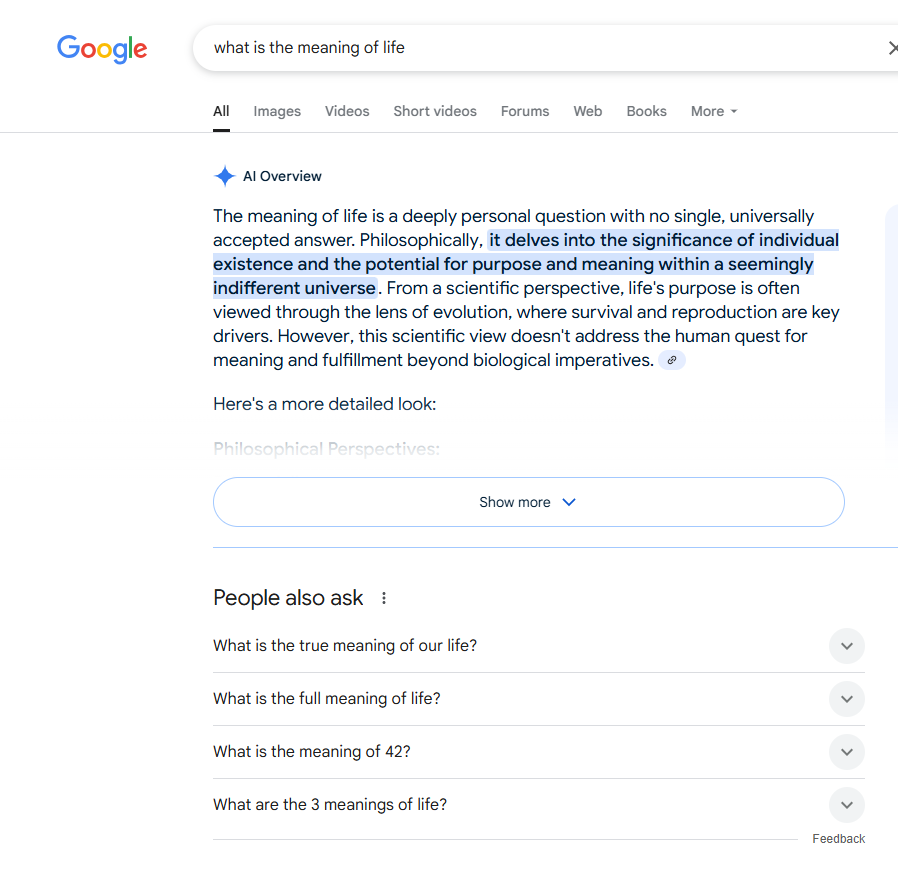Viewport: 898px width, 878px height.
Task: Click the Google logo
Action: tap(102, 49)
